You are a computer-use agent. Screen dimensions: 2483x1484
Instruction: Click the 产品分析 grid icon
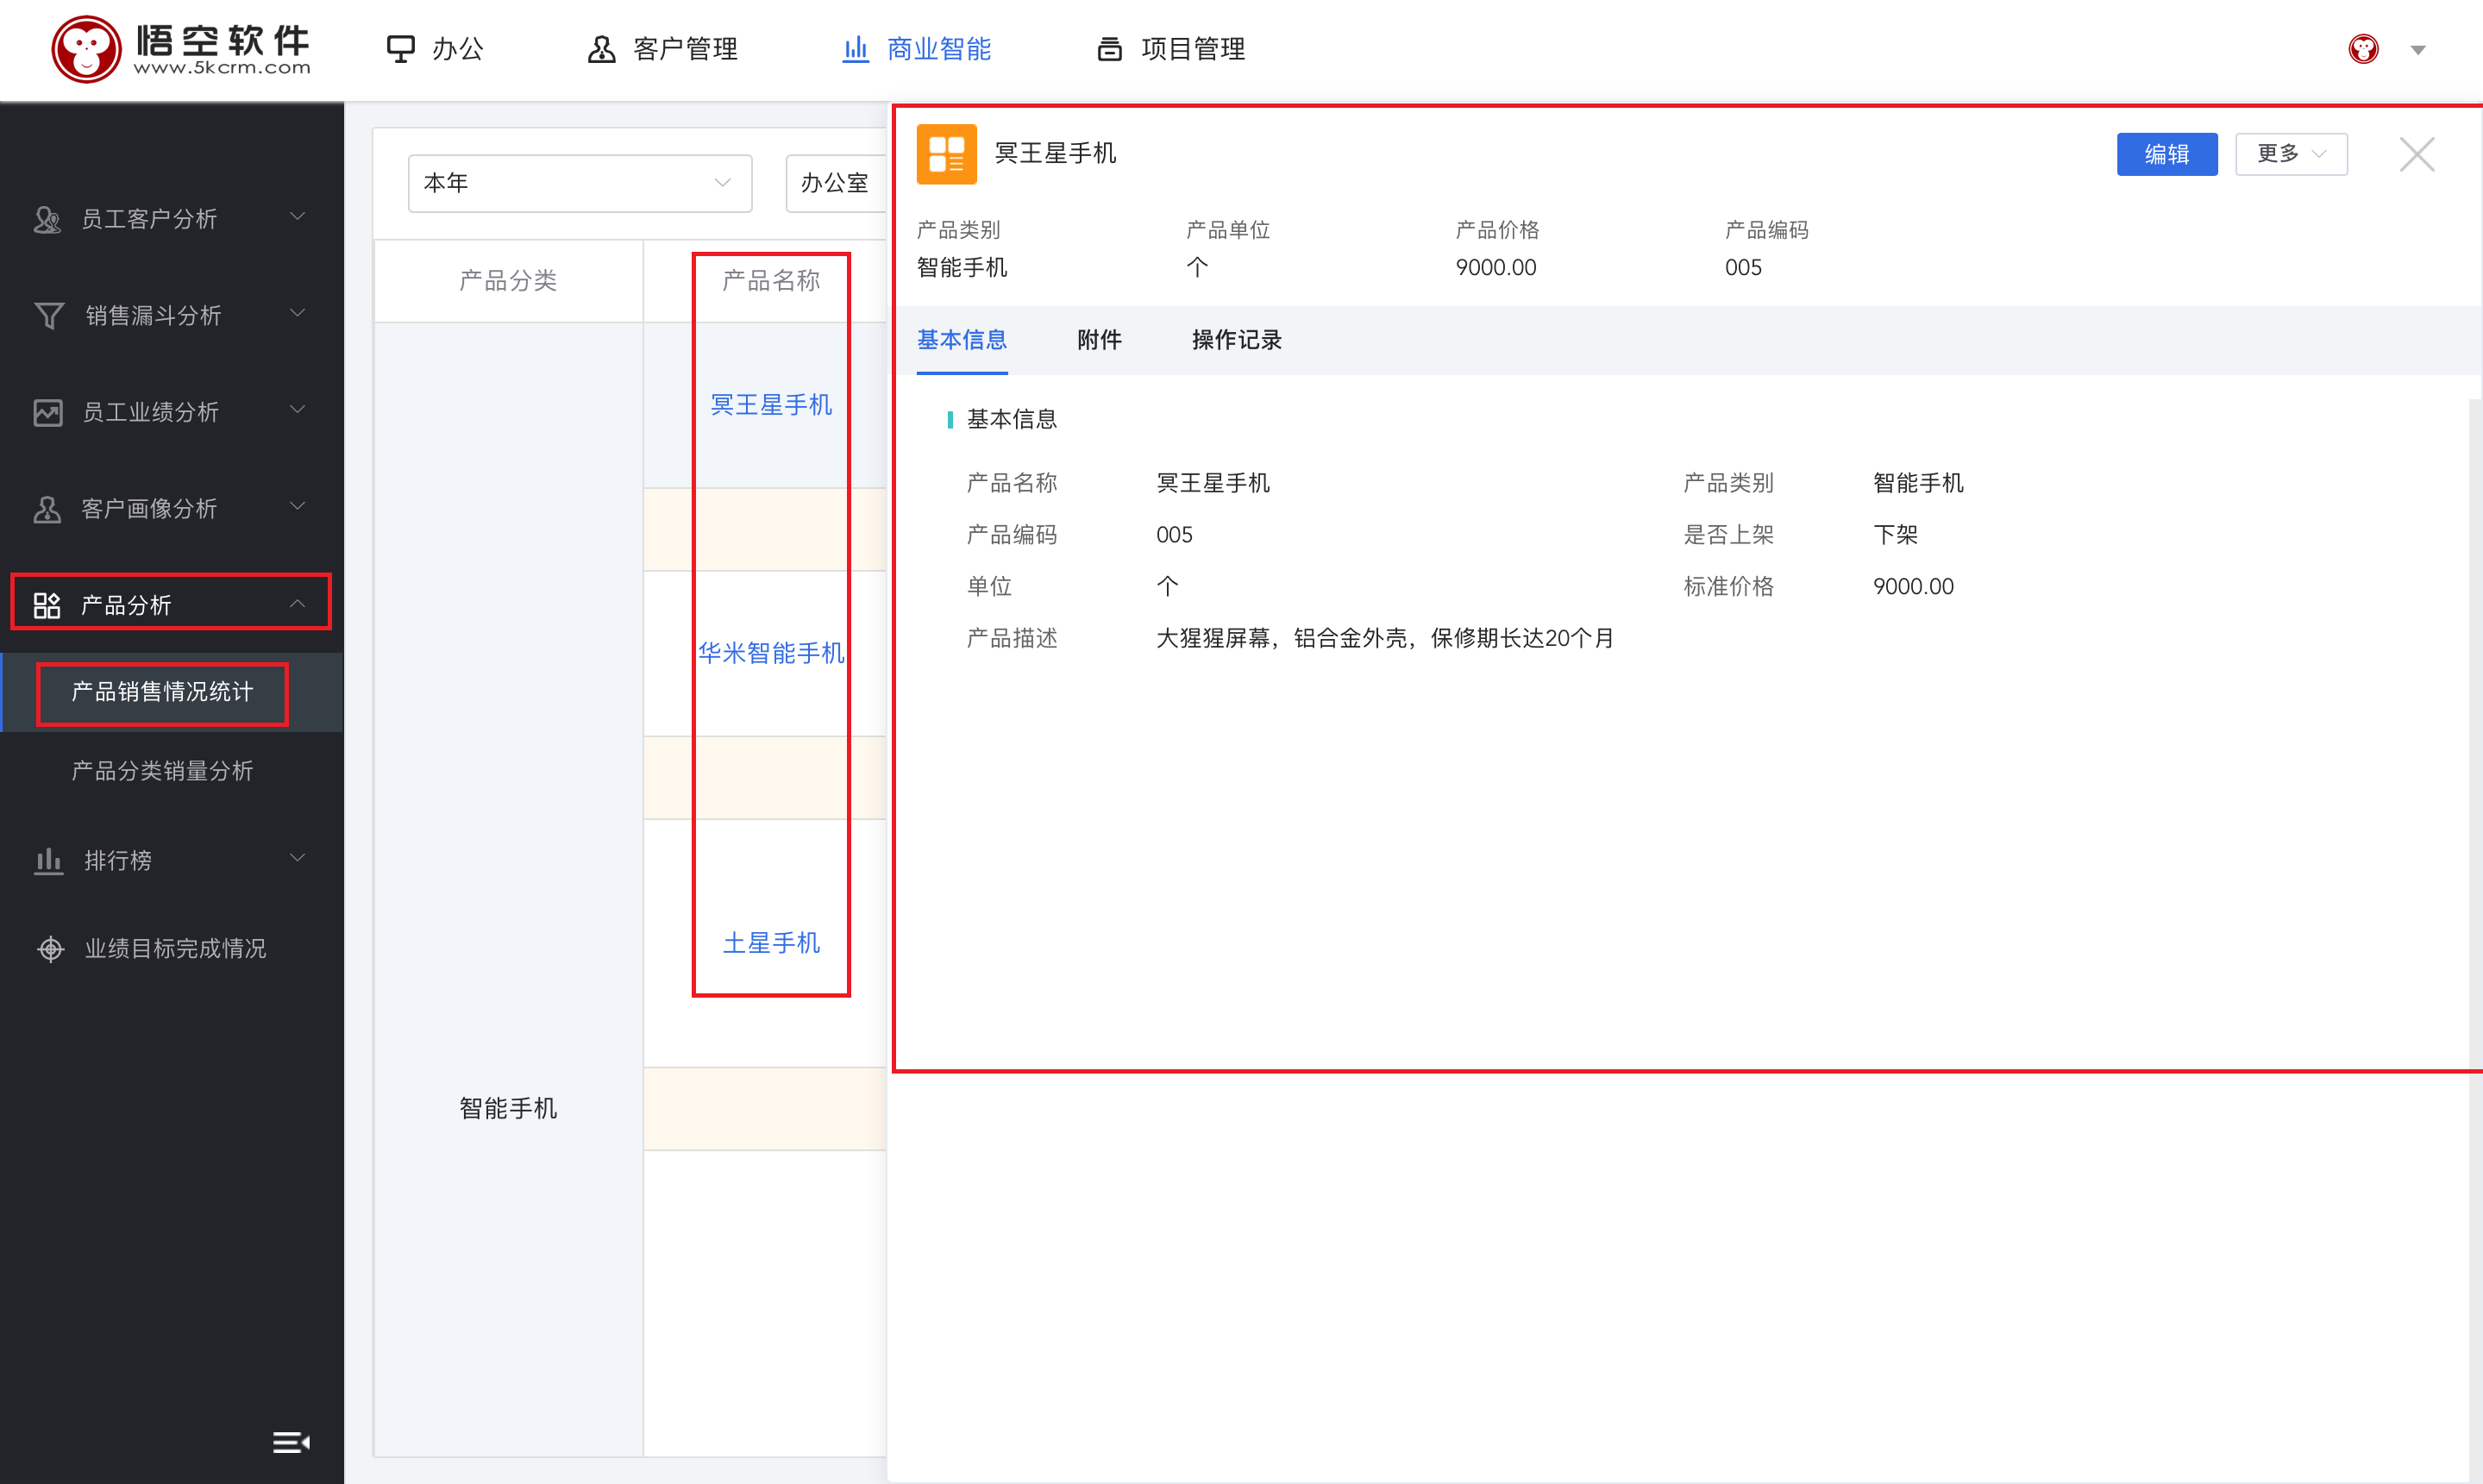click(47, 605)
